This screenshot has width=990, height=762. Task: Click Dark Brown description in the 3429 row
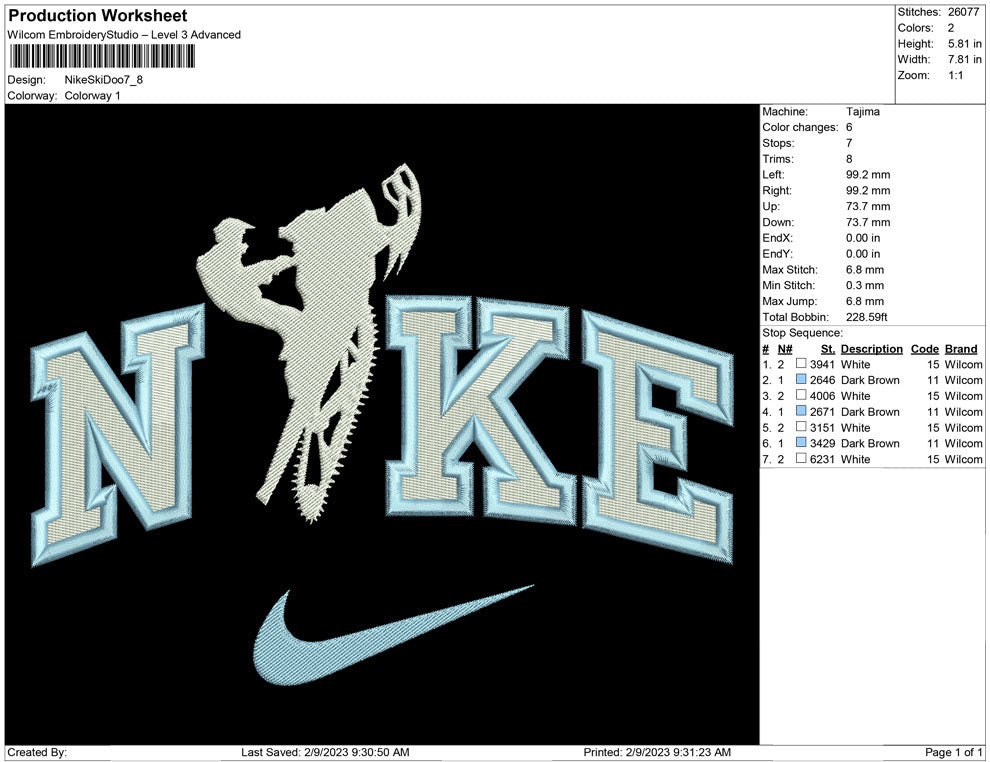870,443
